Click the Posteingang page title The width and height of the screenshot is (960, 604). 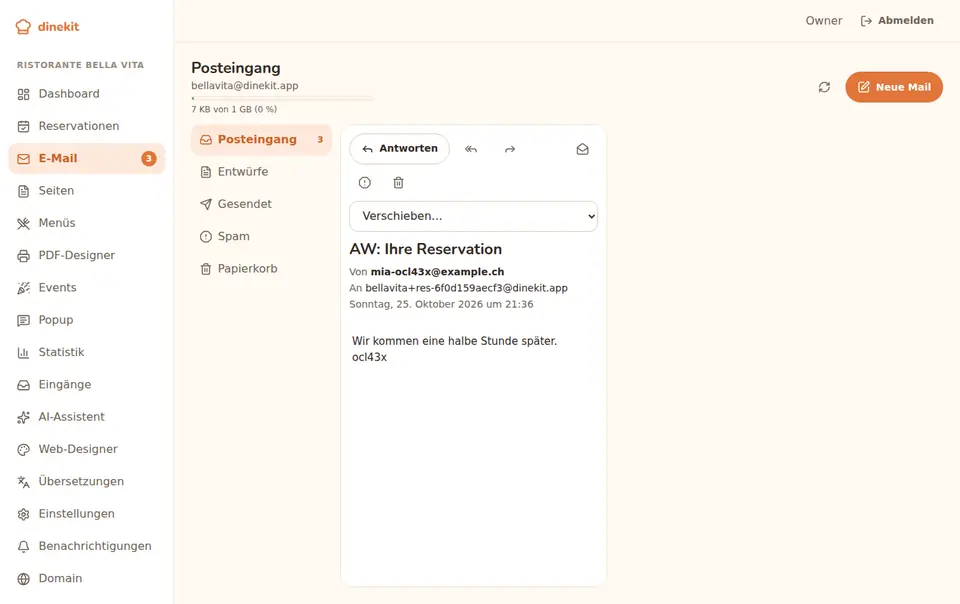click(236, 68)
